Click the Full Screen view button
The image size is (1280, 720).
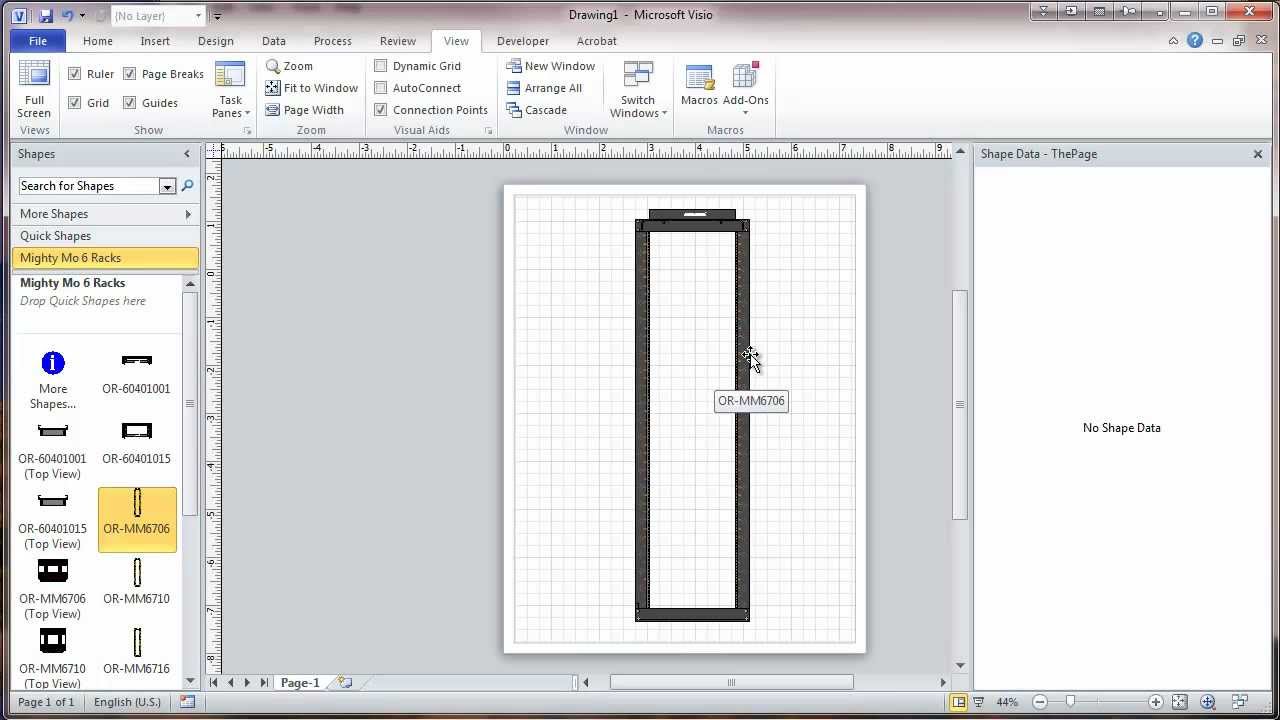click(34, 90)
